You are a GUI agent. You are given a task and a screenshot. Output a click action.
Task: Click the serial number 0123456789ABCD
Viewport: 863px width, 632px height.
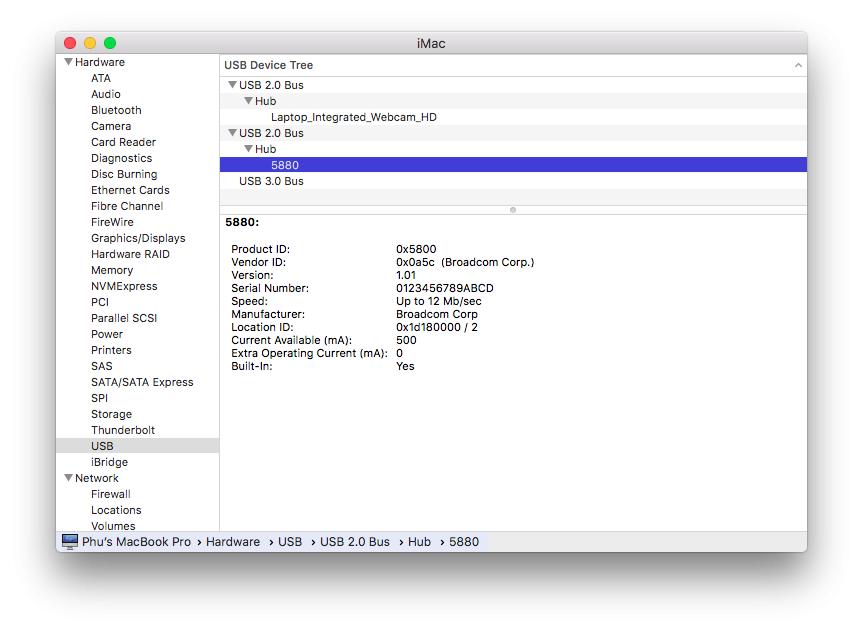click(445, 288)
